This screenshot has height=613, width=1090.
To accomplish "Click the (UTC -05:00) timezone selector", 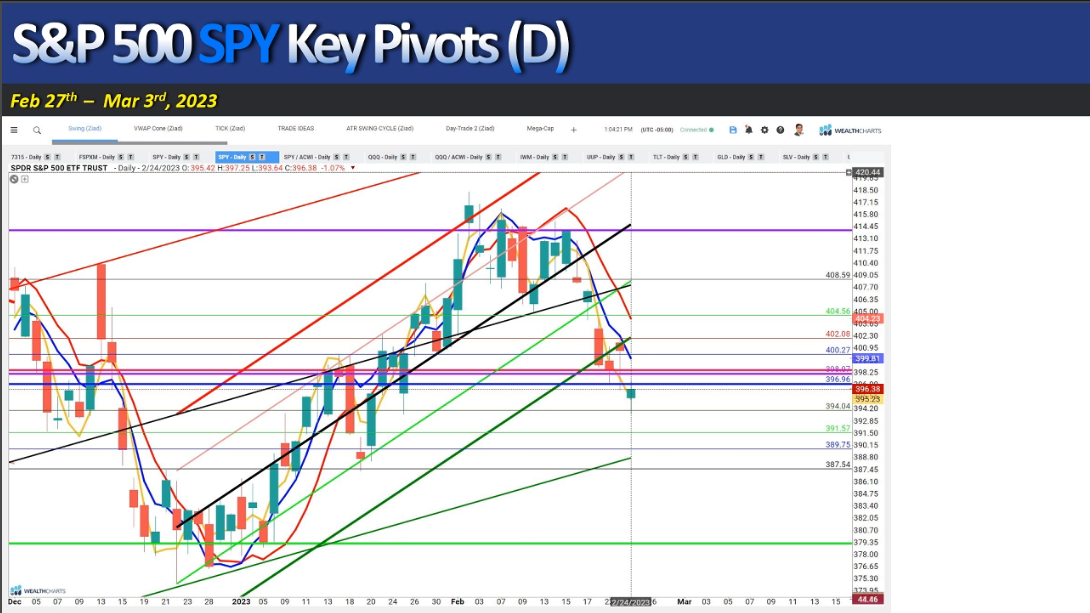I will (657, 130).
